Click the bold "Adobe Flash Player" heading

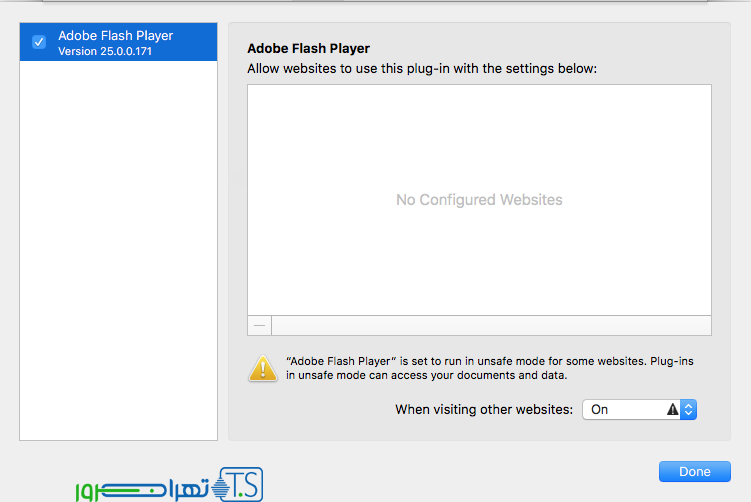(x=309, y=48)
